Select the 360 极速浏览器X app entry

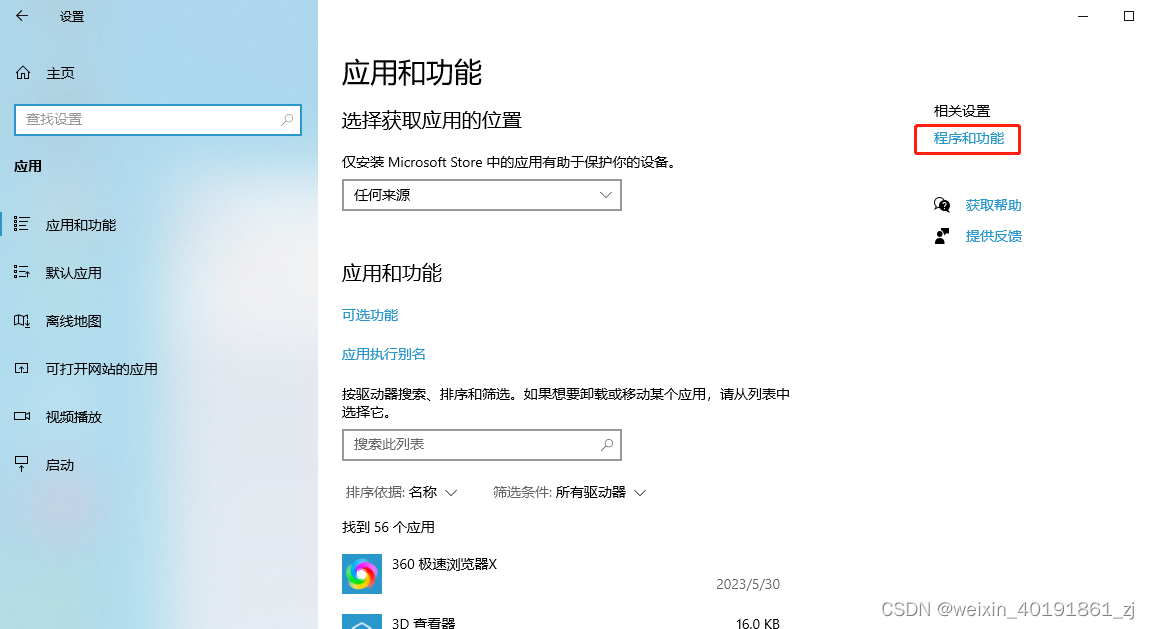[561, 573]
